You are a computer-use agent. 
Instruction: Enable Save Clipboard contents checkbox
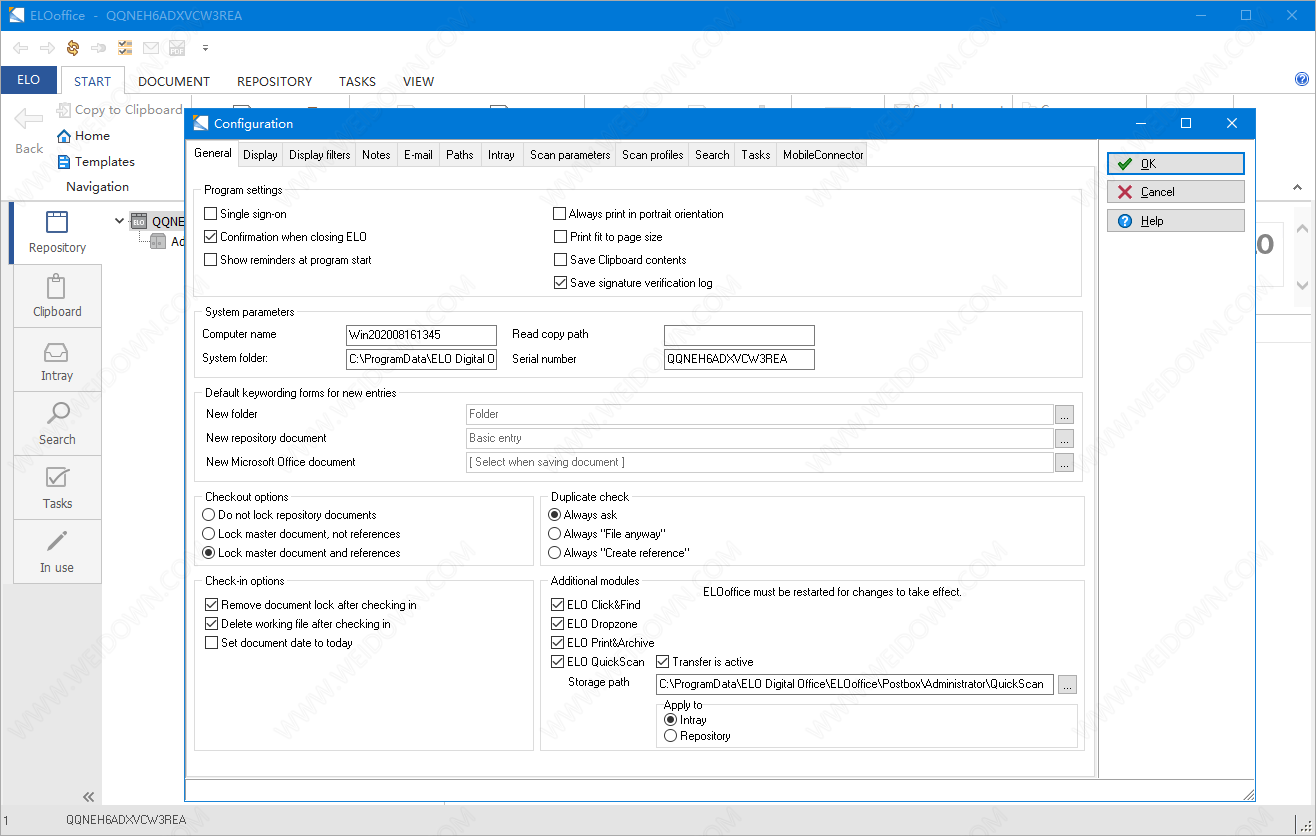560,260
